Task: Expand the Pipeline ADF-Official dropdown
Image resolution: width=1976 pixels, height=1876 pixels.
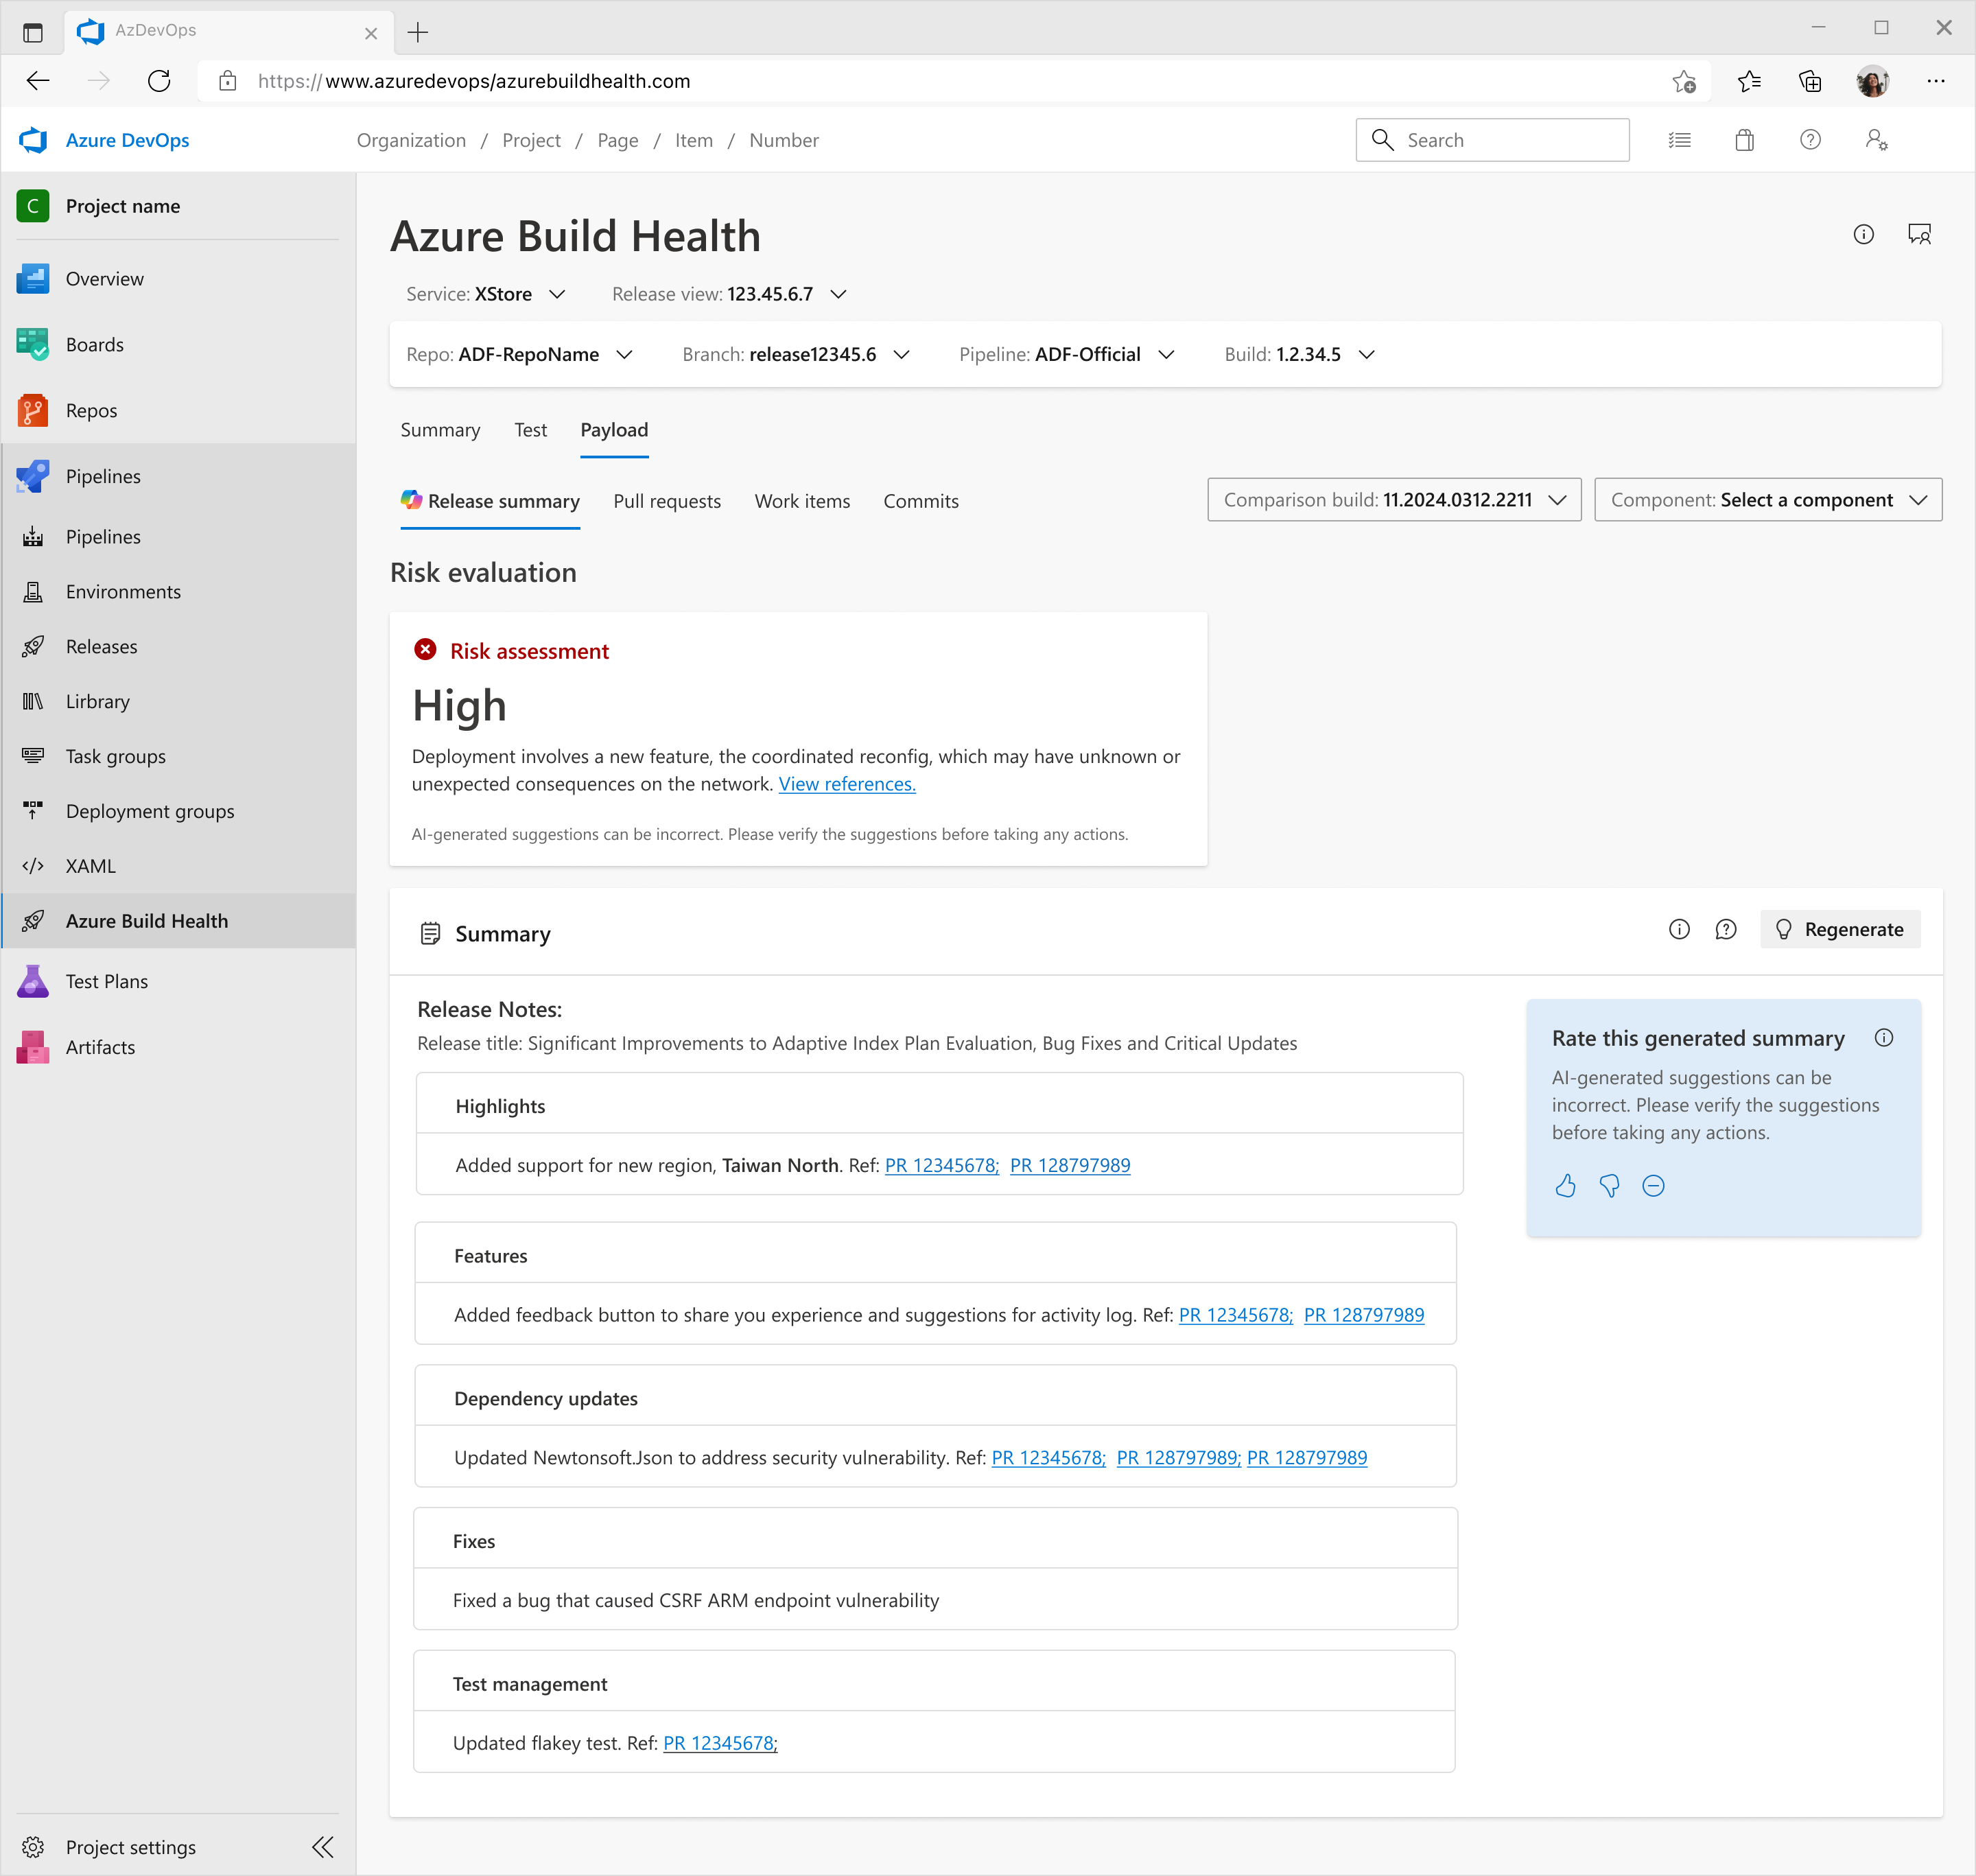Action: pyautogui.click(x=1067, y=355)
